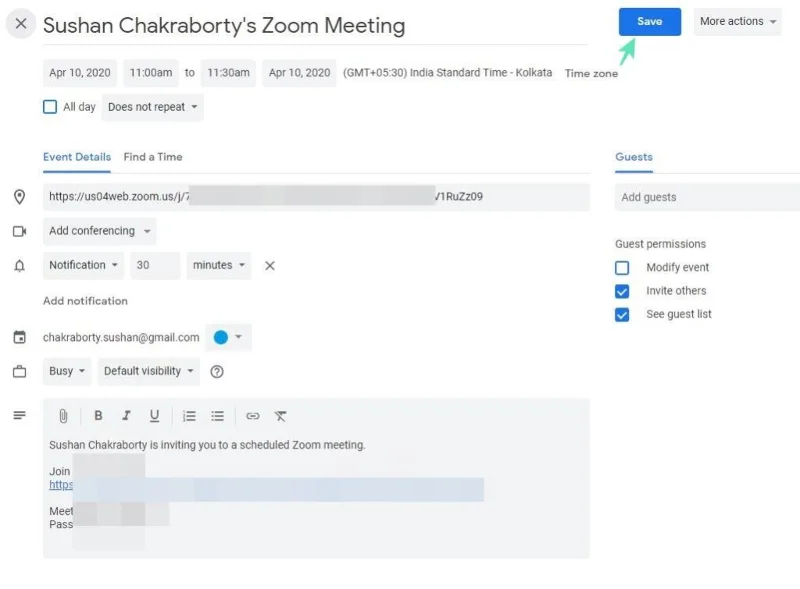Click the insert link icon
The height and width of the screenshot is (589, 800).
point(253,416)
